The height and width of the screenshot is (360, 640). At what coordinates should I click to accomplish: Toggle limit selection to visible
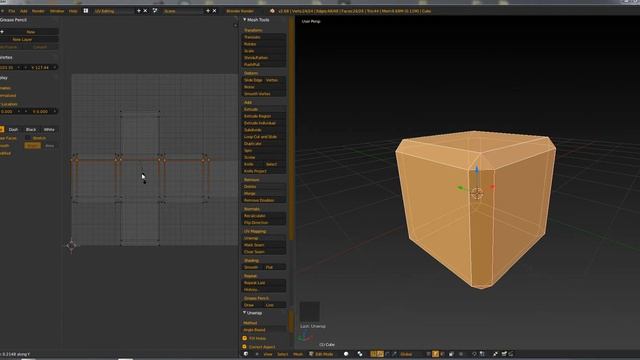pyautogui.click(x=451, y=354)
